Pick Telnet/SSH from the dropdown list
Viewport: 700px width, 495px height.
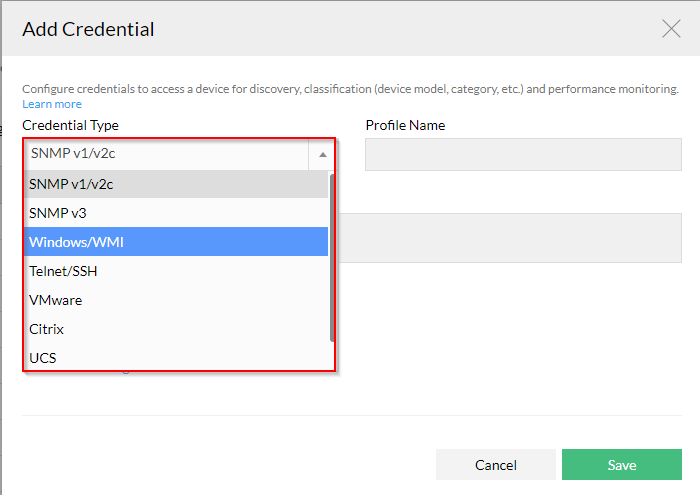pyautogui.click(x=176, y=271)
